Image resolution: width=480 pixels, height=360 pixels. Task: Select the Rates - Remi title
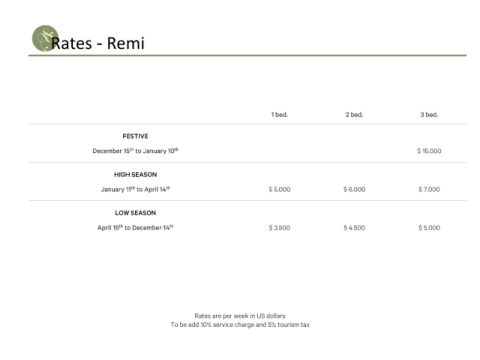(98, 43)
